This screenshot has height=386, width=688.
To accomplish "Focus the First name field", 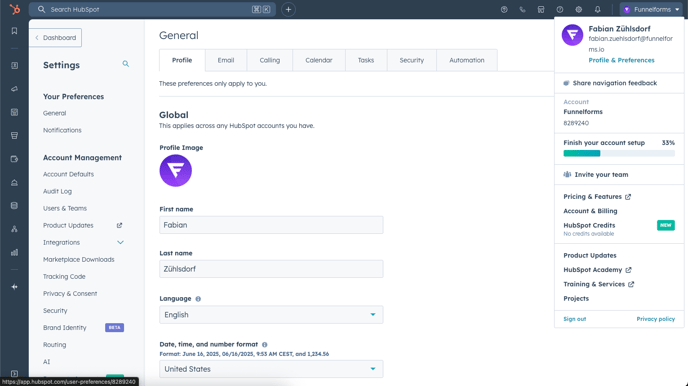I will [x=271, y=225].
